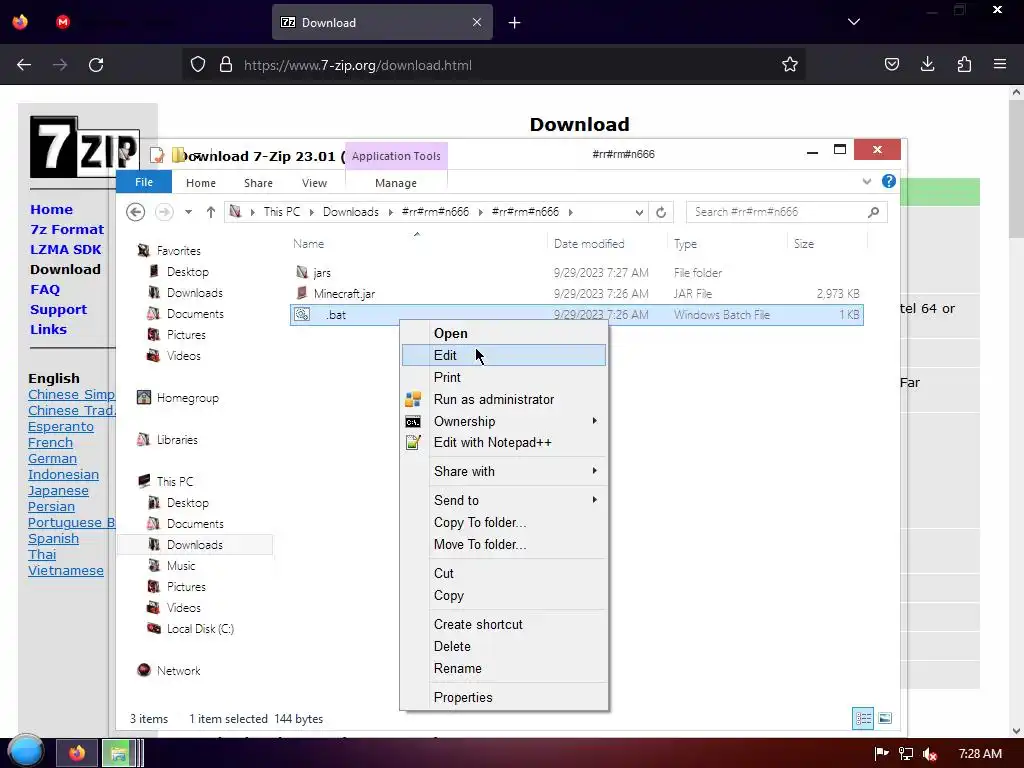The height and width of the screenshot is (768, 1024).
Task: Open the 7z Format link
Action: [x=67, y=229]
